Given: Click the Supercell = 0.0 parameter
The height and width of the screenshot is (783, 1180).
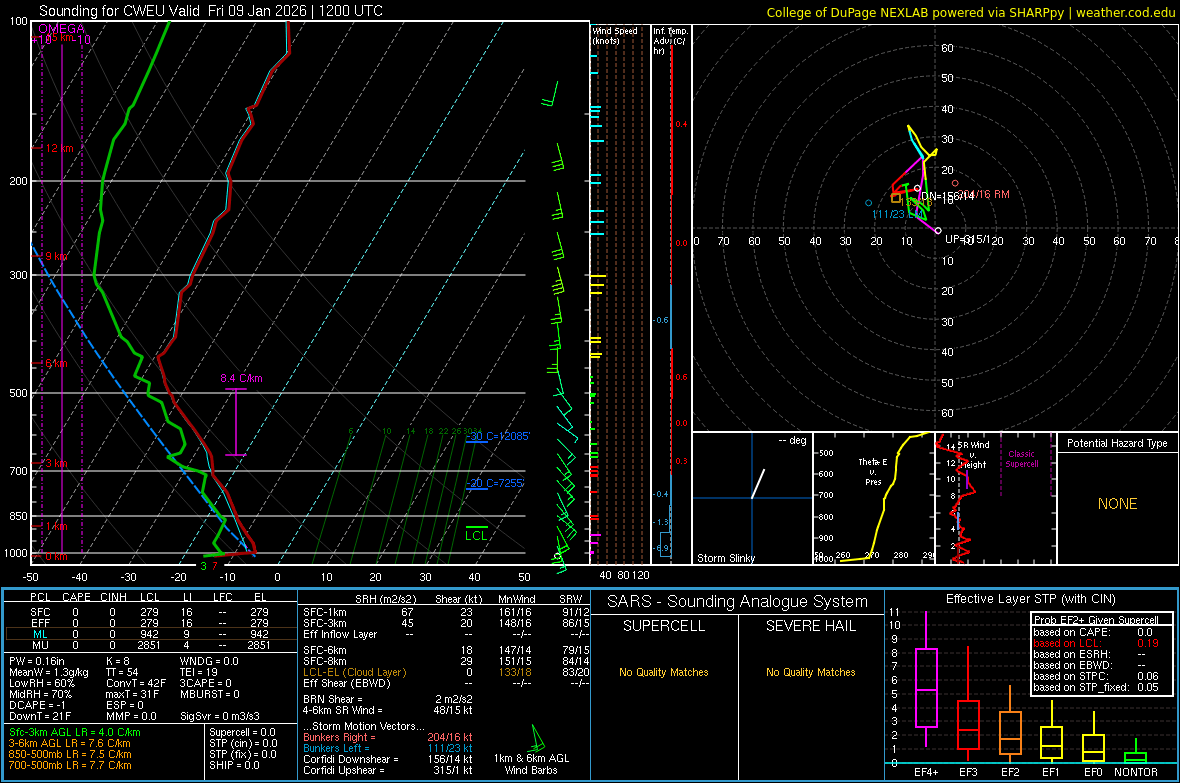Looking at the screenshot, I should (242, 732).
